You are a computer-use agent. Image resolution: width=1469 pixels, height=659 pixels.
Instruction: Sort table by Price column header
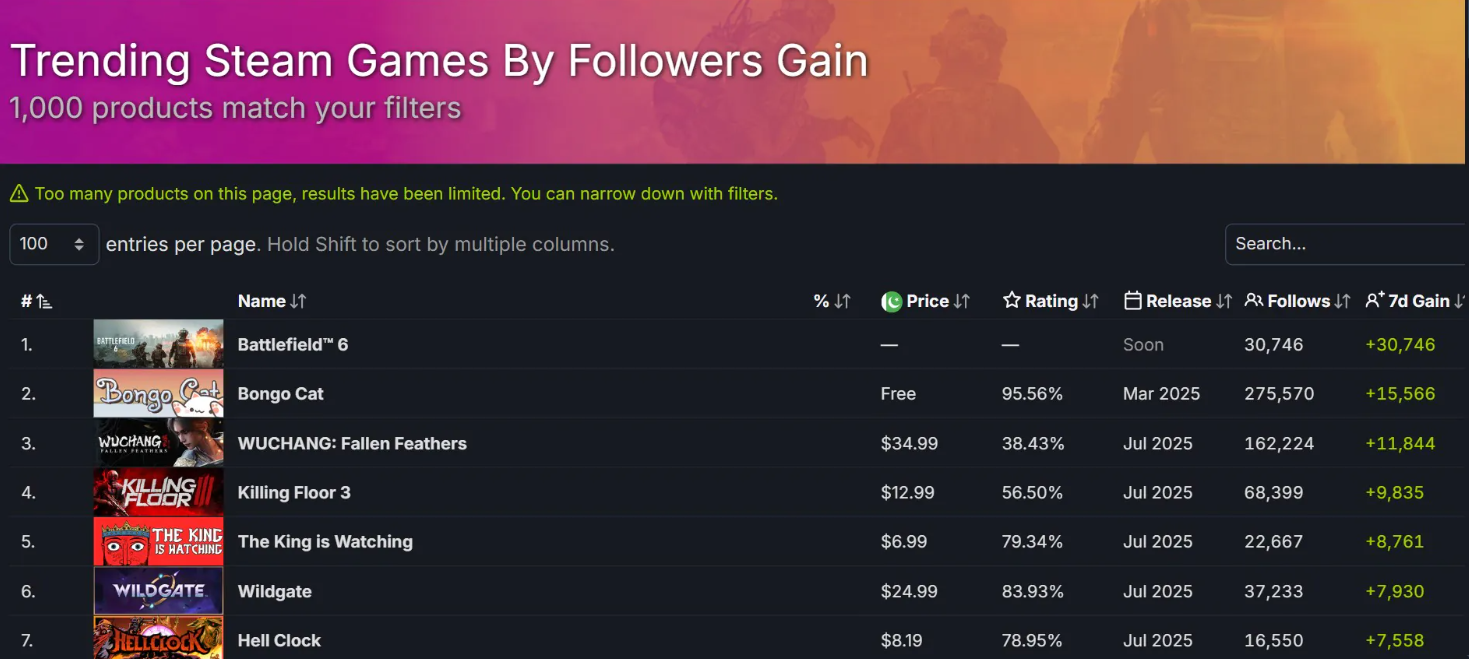click(x=927, y=301)
